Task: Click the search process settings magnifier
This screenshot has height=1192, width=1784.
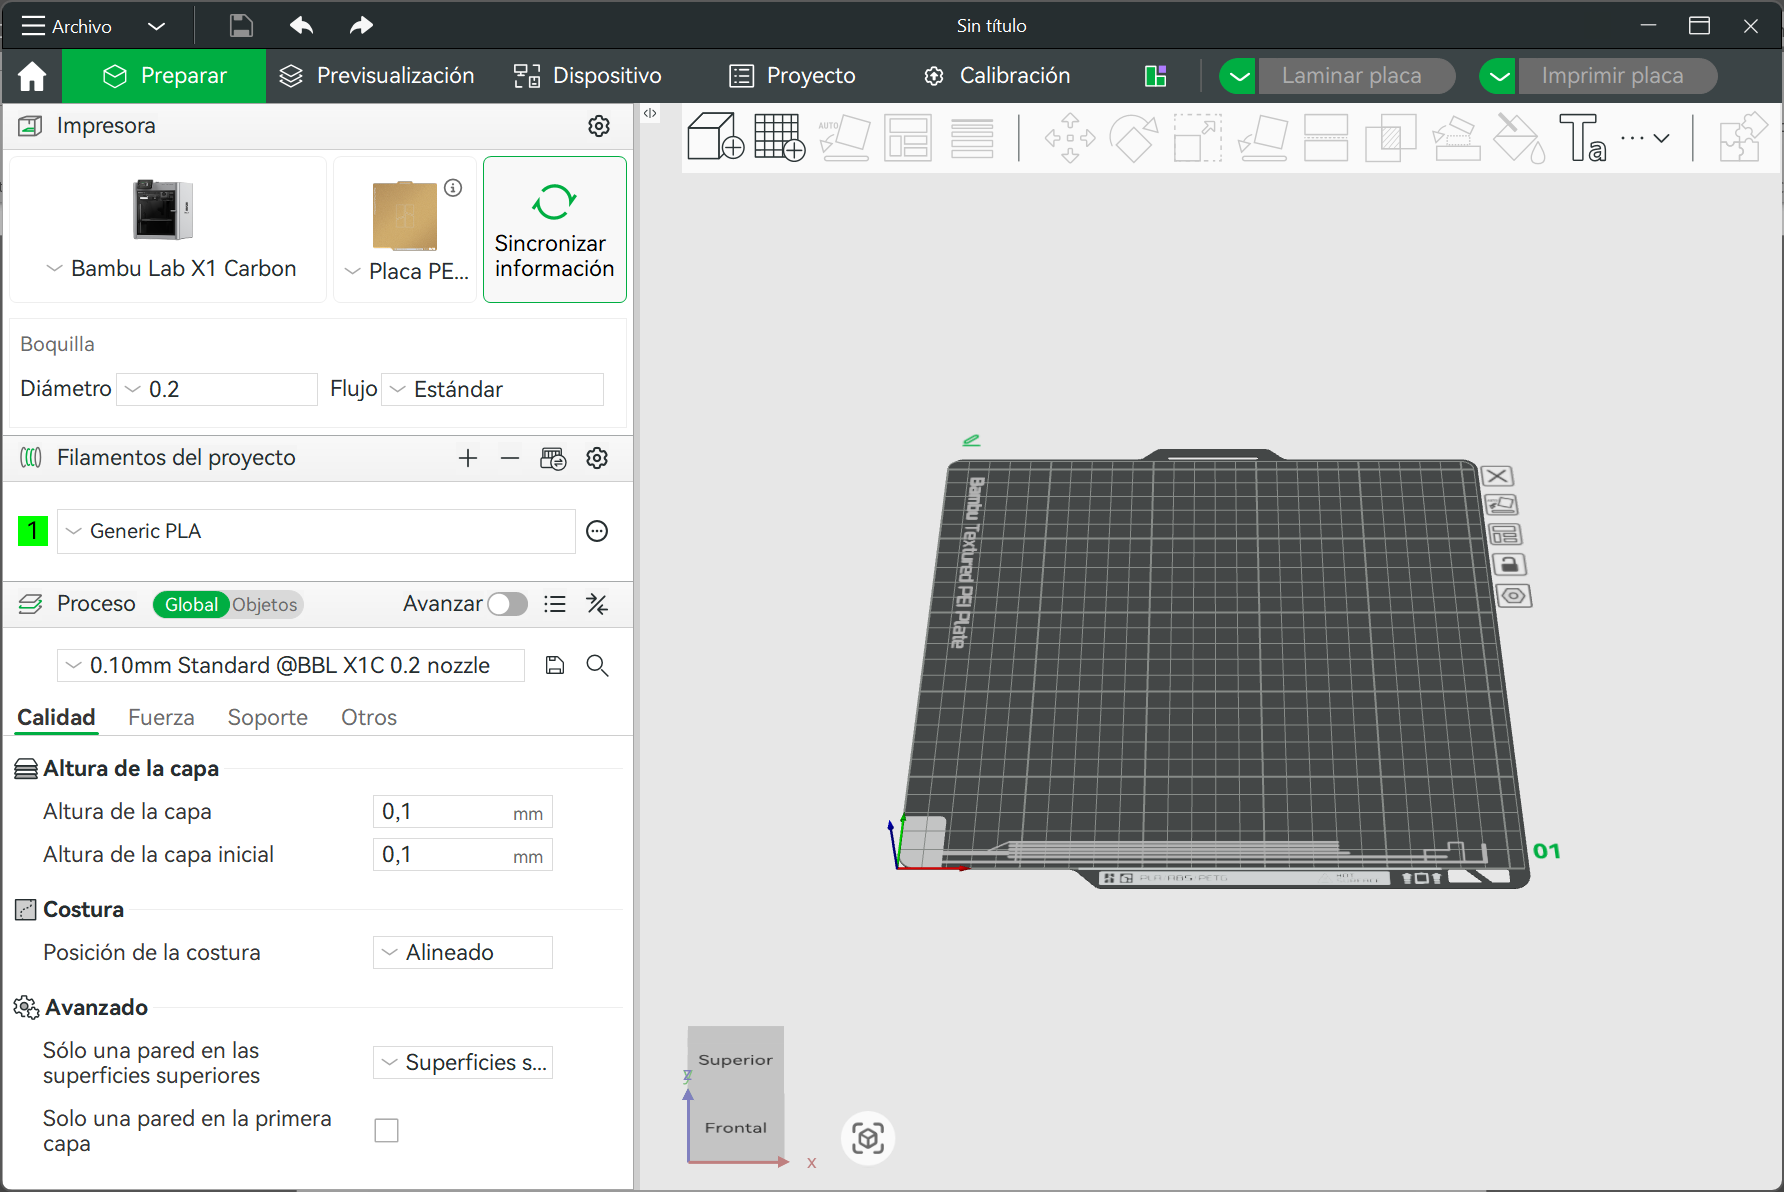Action: [x=597, y=666]
